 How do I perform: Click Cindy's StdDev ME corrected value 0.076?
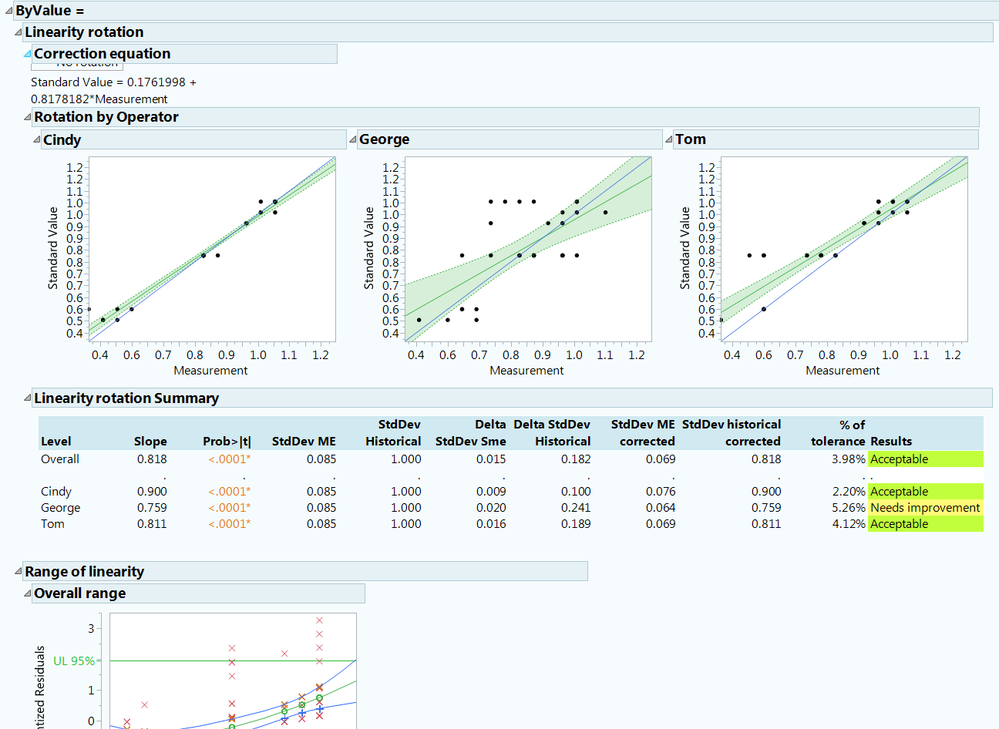tap(660, 491)
